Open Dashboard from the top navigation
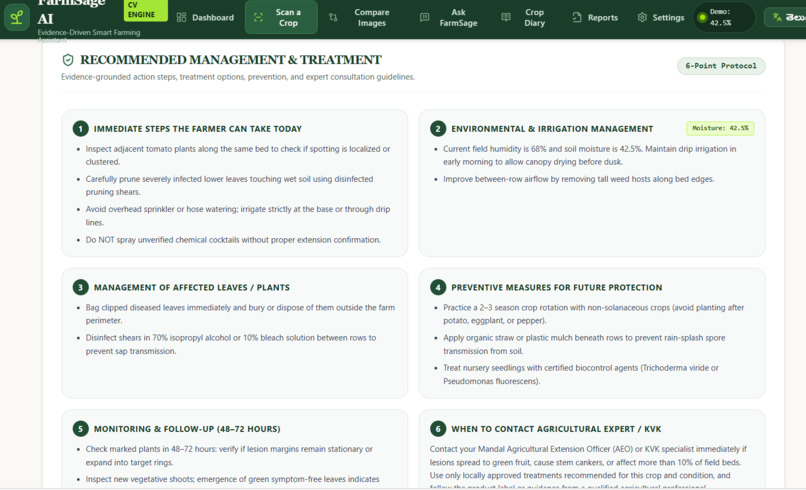Viewport: 806px width, 490px height. 205,17
